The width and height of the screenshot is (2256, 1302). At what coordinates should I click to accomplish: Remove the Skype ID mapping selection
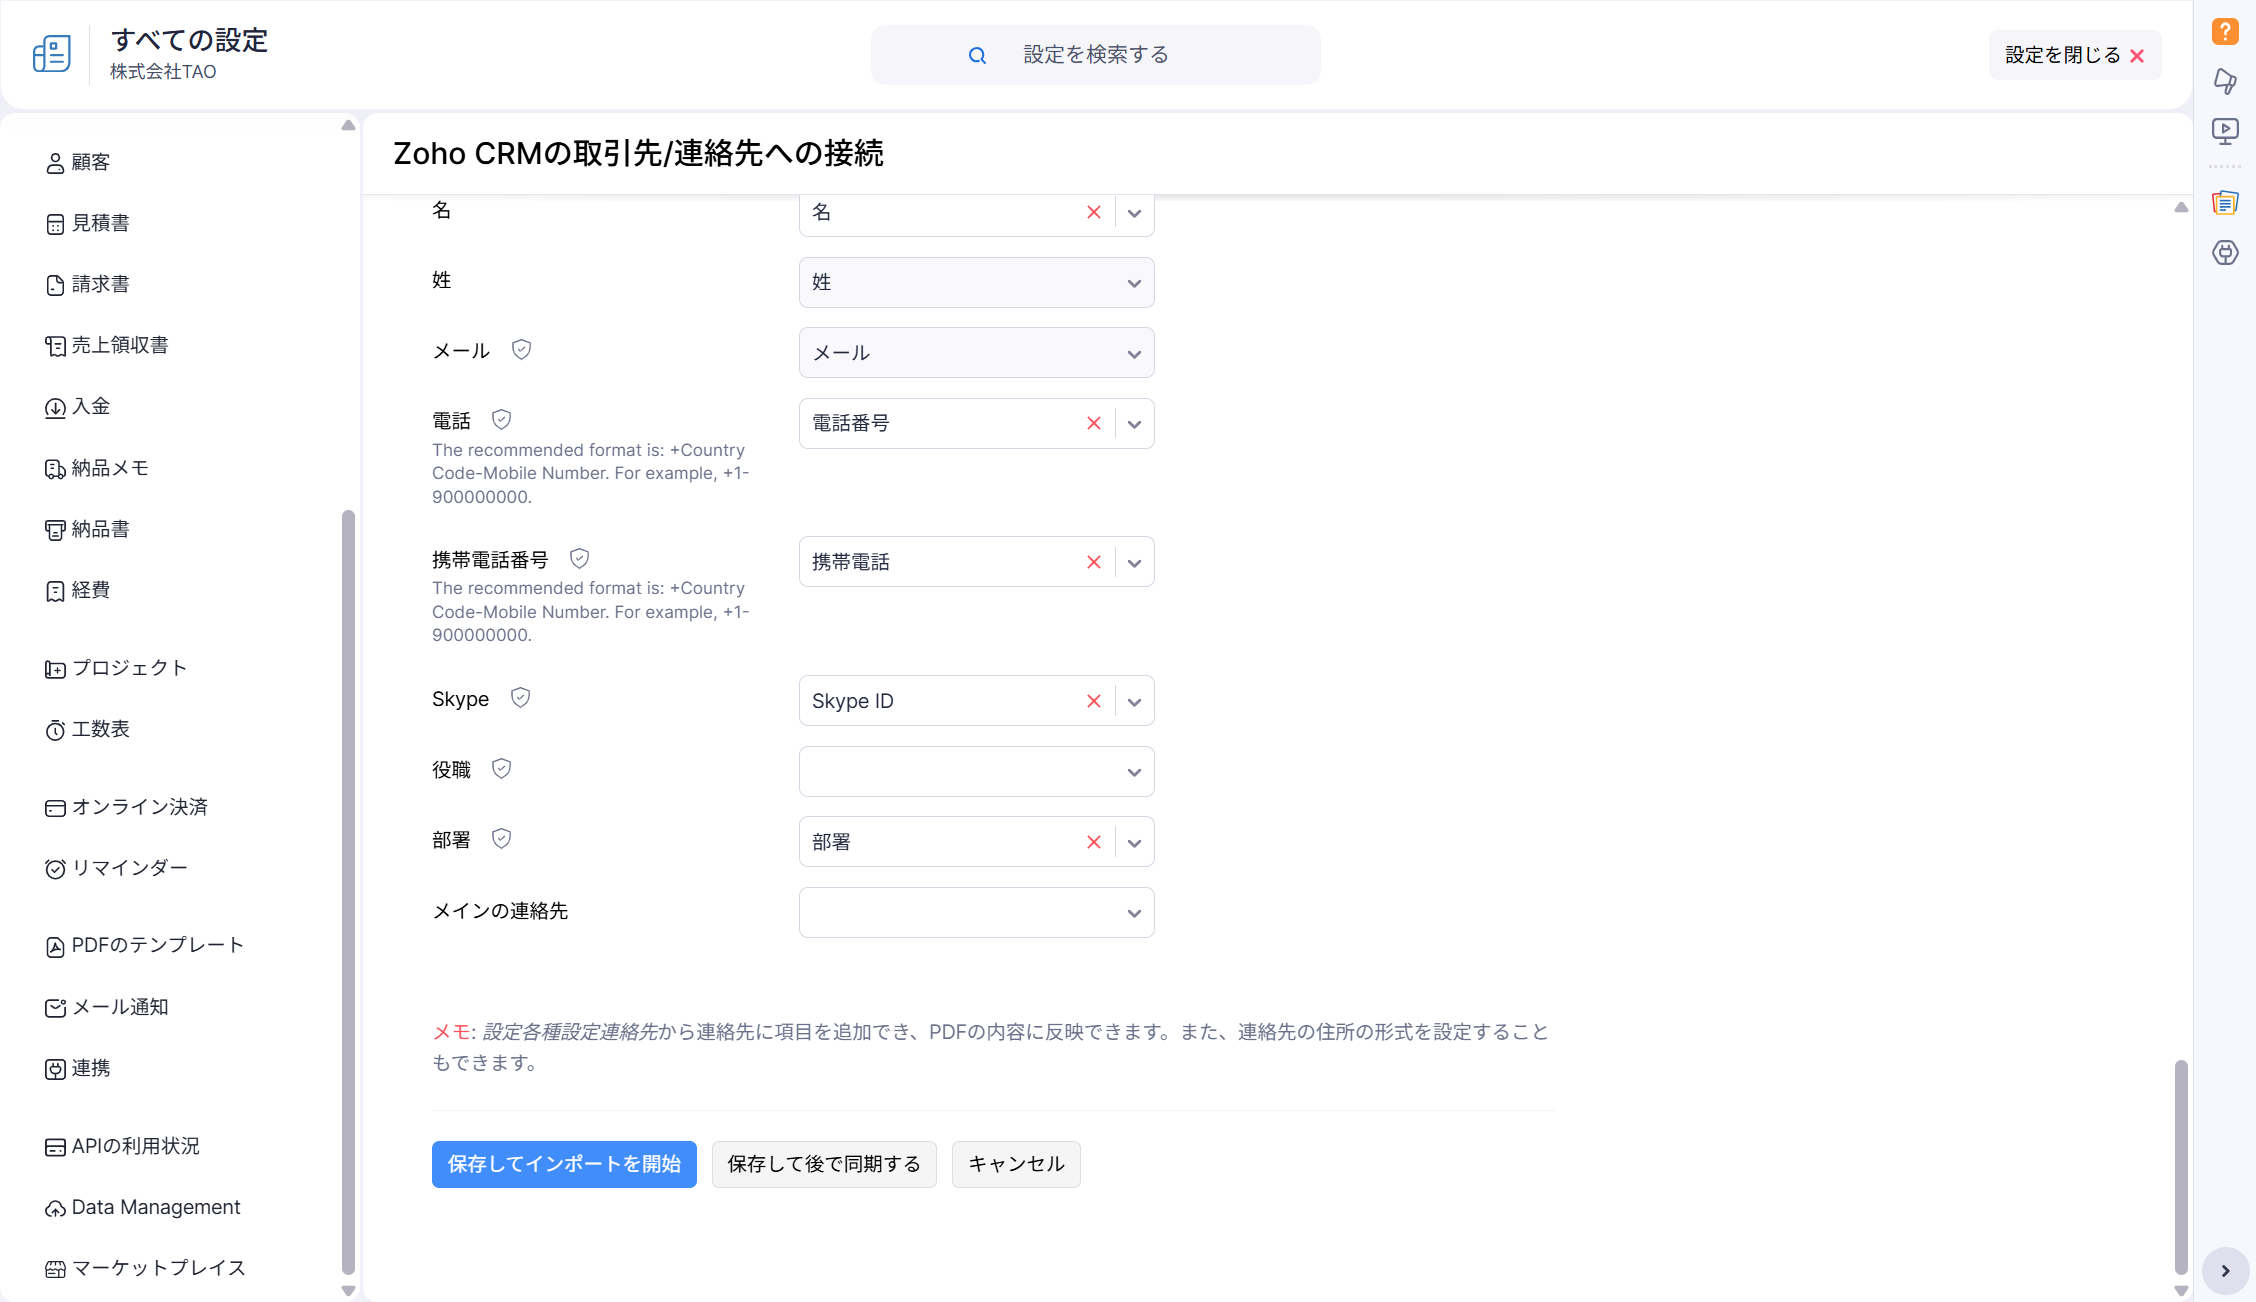click(1093, 701)
